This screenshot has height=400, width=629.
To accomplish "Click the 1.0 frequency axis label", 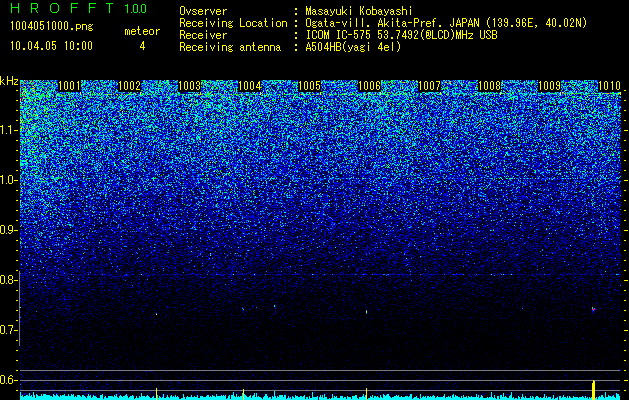I will pos(9,180).
